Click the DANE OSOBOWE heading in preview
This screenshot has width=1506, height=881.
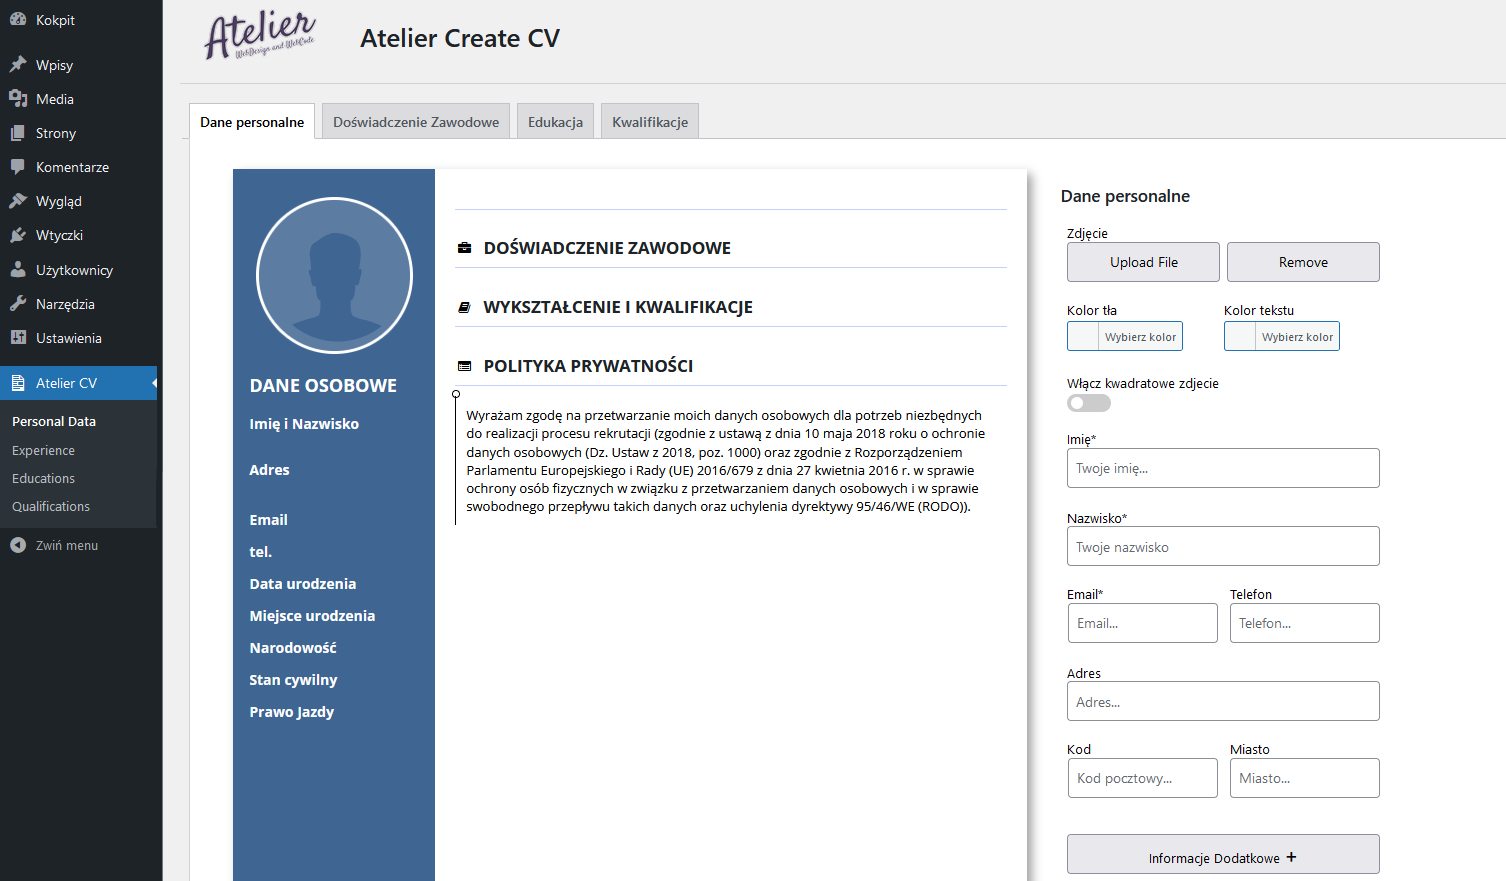coord(323,385)
